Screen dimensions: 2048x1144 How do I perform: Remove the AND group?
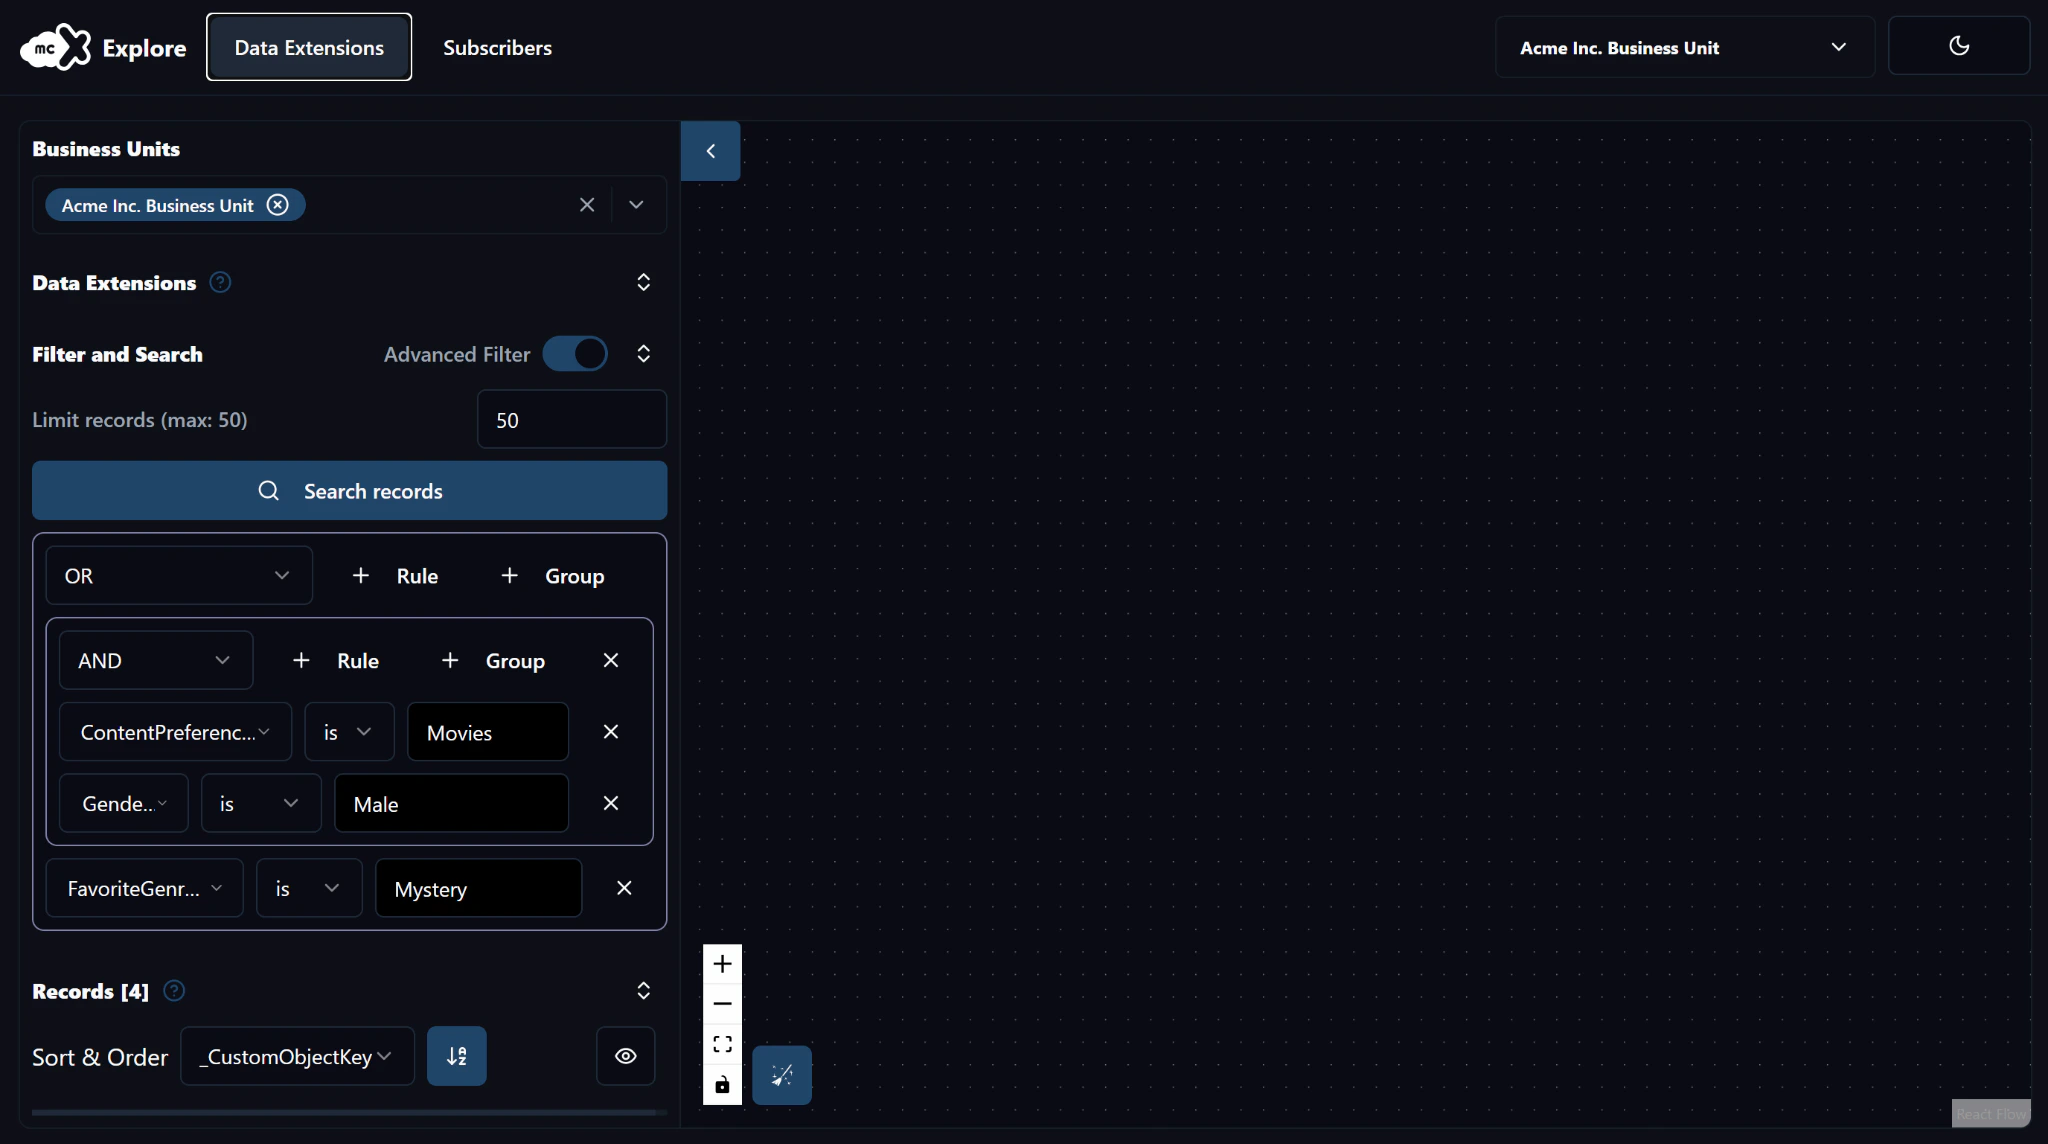[x=611, y=661]
